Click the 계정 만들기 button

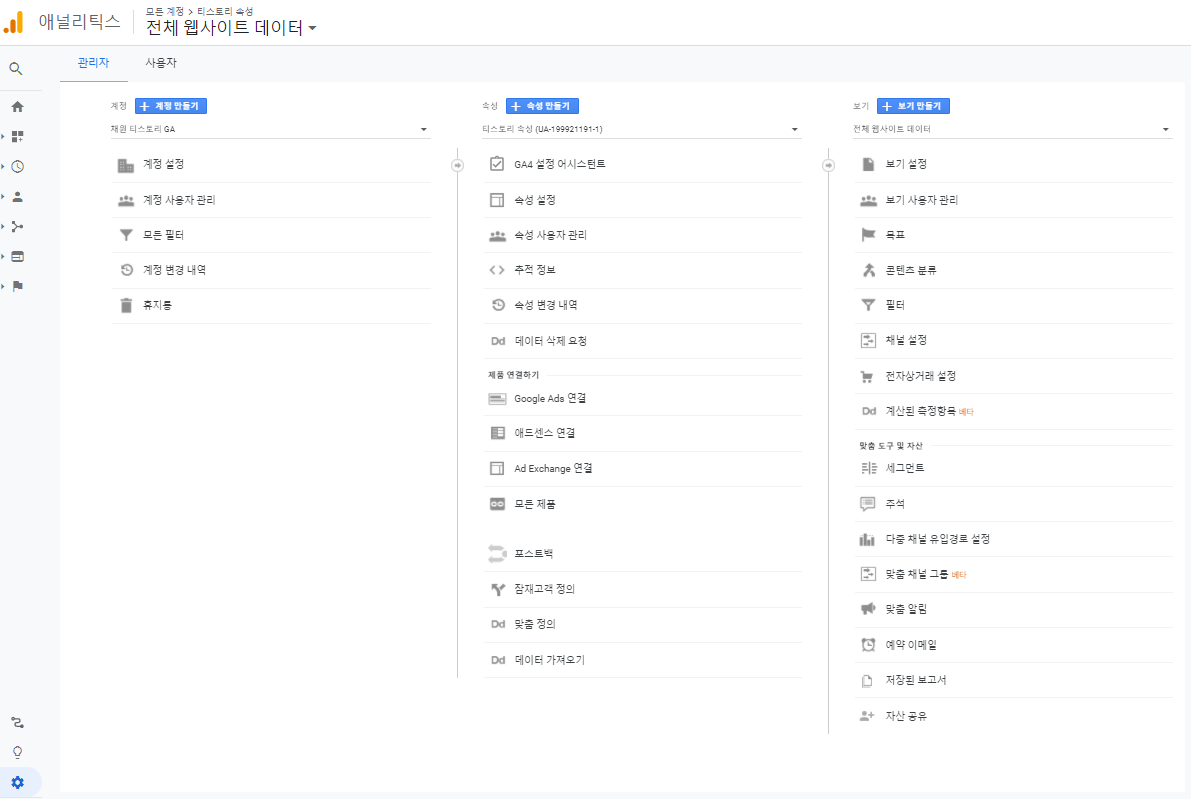point(171,106)
